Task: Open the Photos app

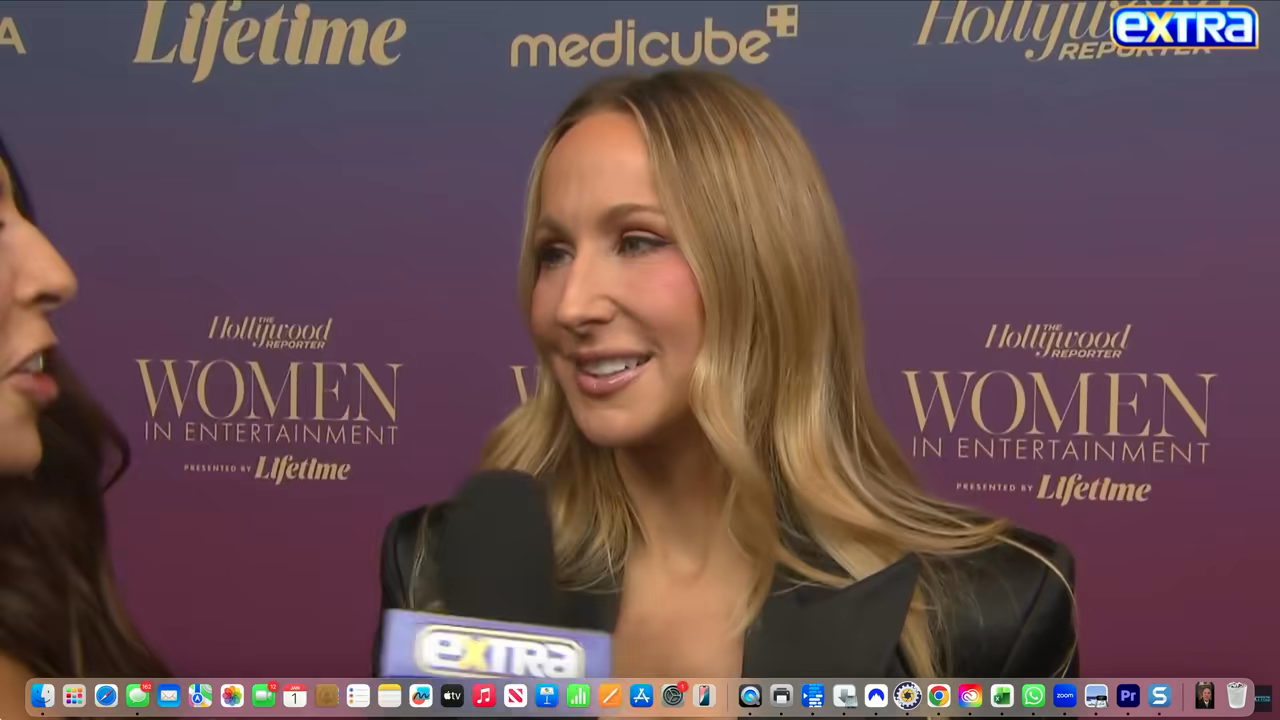Action: (x=232, y=696)
